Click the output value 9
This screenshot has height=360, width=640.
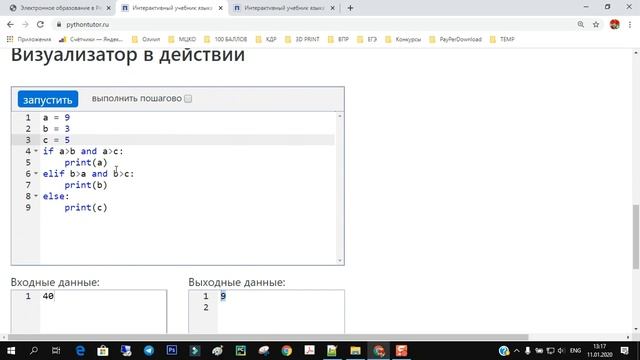pyautogui.click(x=223, y=296)
